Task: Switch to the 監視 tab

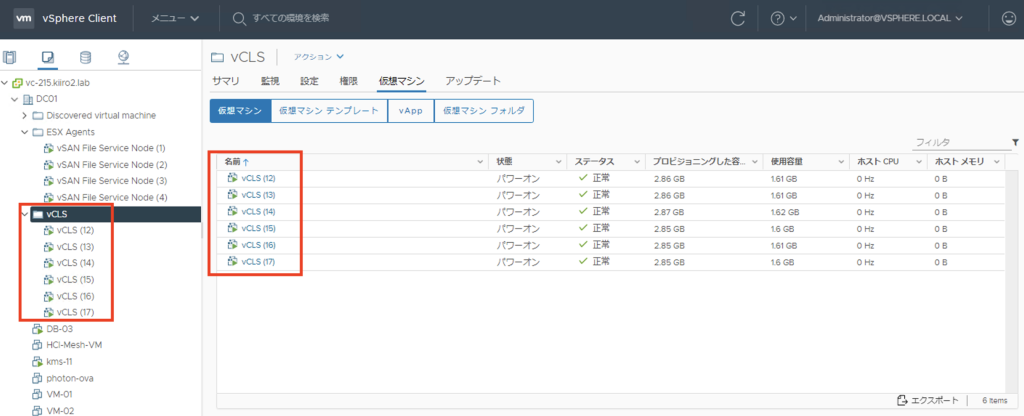Action: (x=270, y=81)
